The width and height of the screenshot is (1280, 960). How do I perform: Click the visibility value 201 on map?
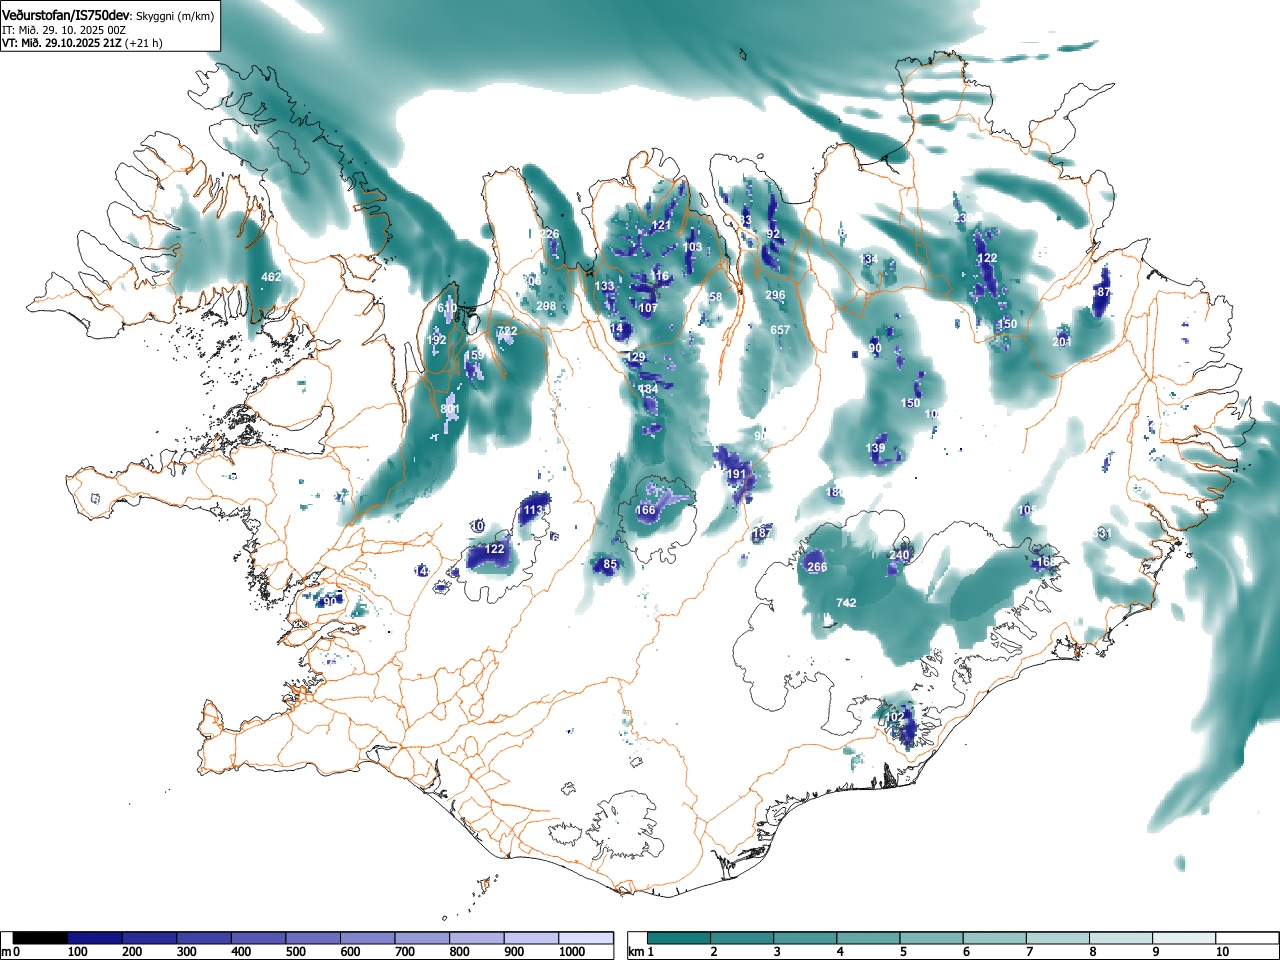pyautogui.click(x=1062, y=341)
